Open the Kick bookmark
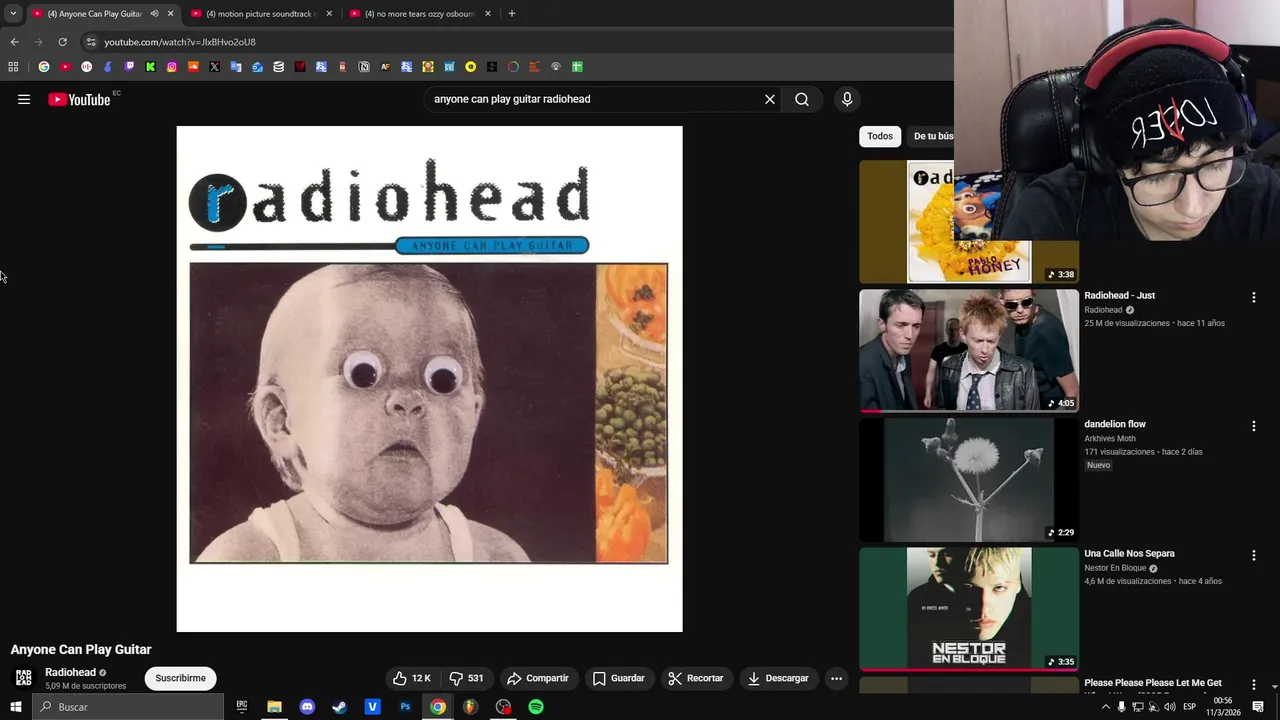 [150, 67]
